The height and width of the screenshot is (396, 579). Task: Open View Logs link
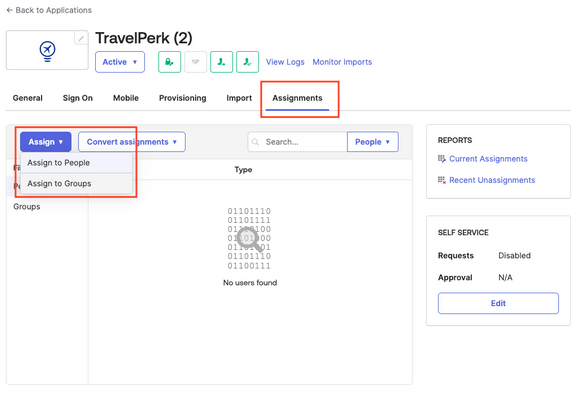pyautogui.click(x=285, y=62)
